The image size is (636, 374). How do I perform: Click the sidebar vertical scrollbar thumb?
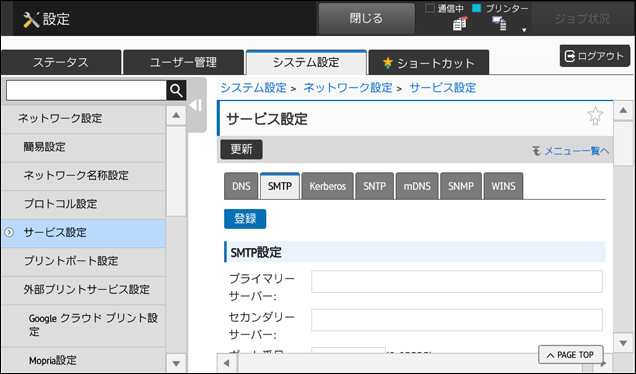(x=176, y=172)
